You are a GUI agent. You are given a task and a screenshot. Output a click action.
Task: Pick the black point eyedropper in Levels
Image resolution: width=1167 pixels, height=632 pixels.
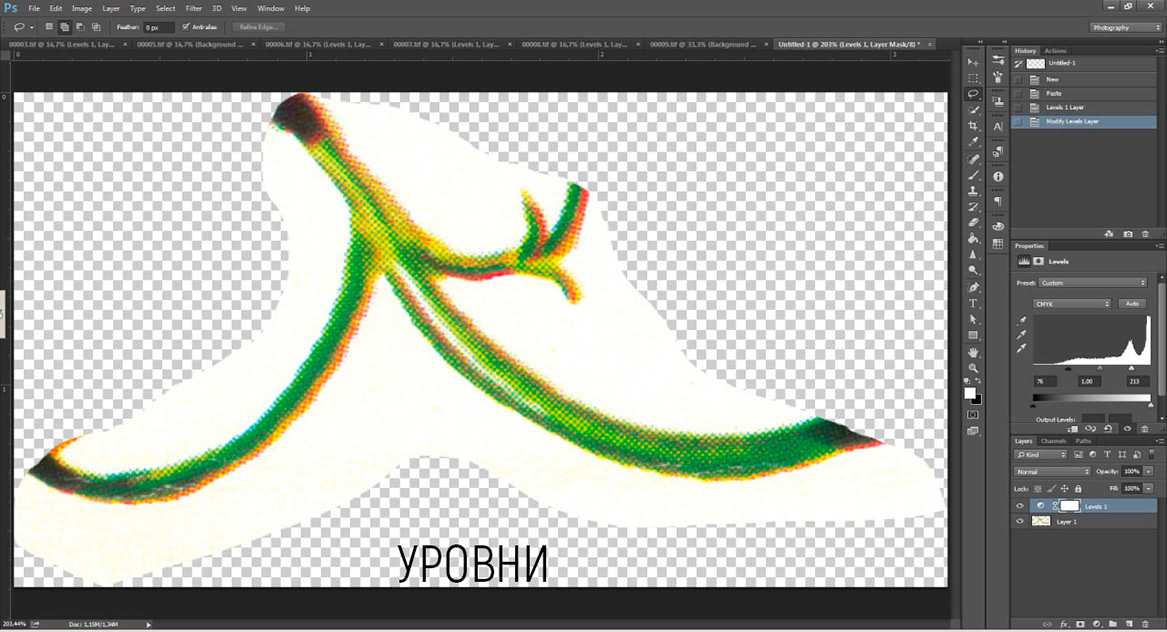tap(1022, 321)
